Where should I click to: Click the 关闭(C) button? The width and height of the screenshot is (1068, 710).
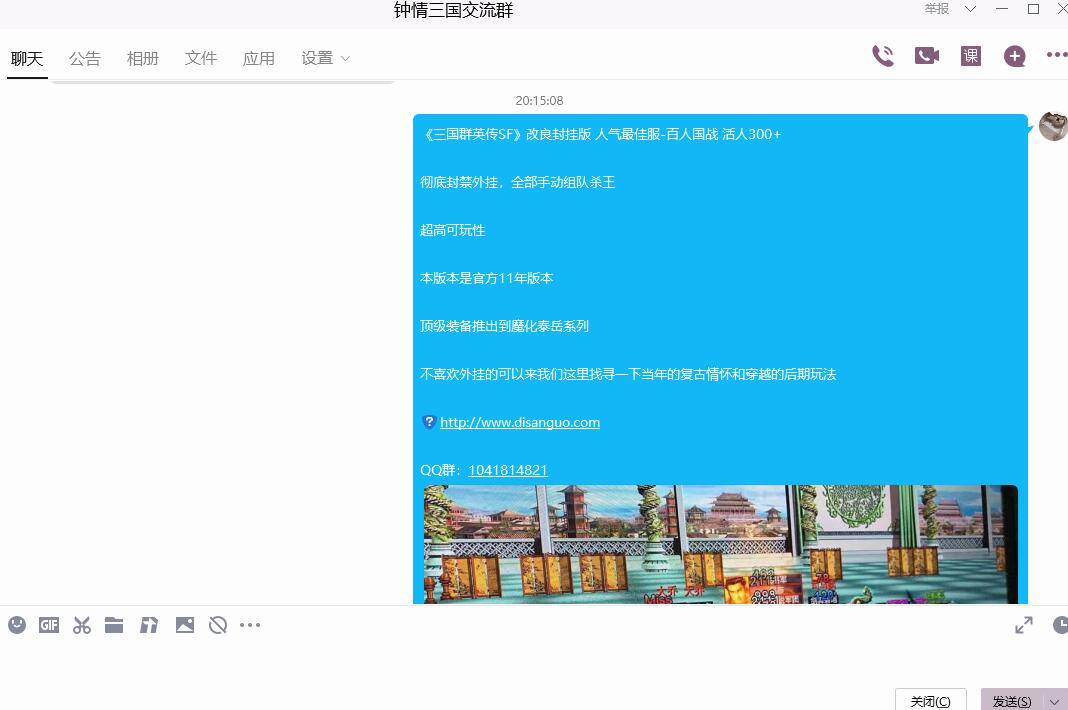(930, 700)
